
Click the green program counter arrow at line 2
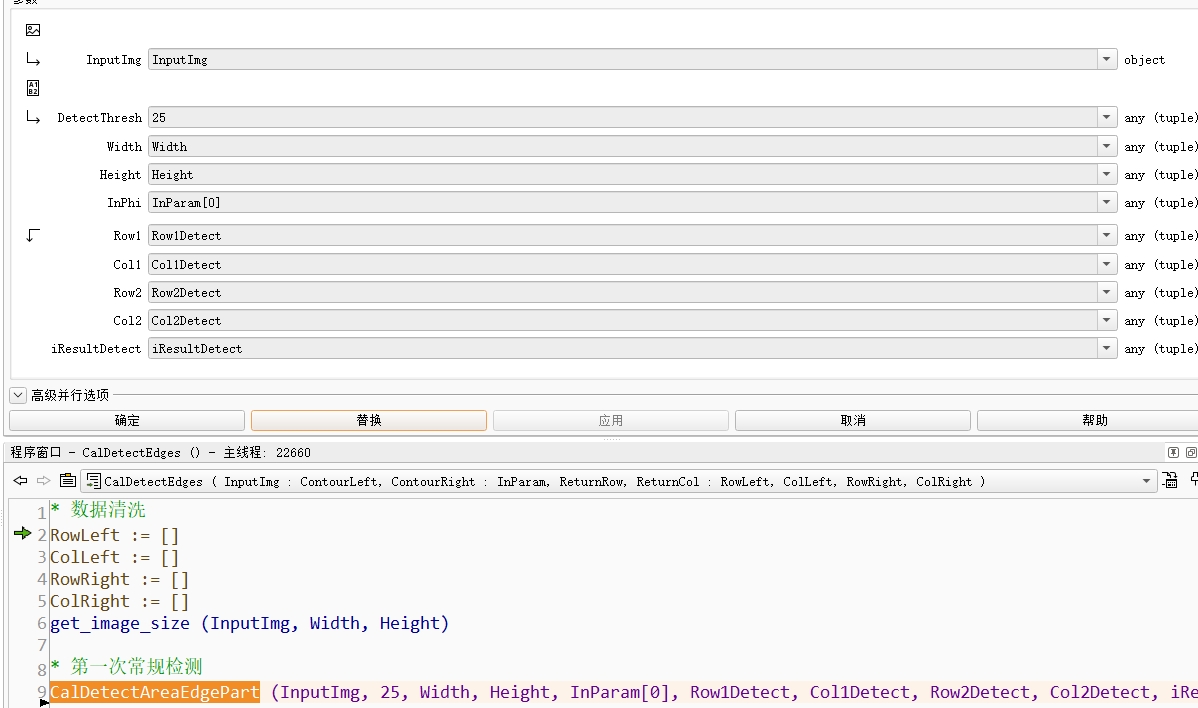pos(22,534)
